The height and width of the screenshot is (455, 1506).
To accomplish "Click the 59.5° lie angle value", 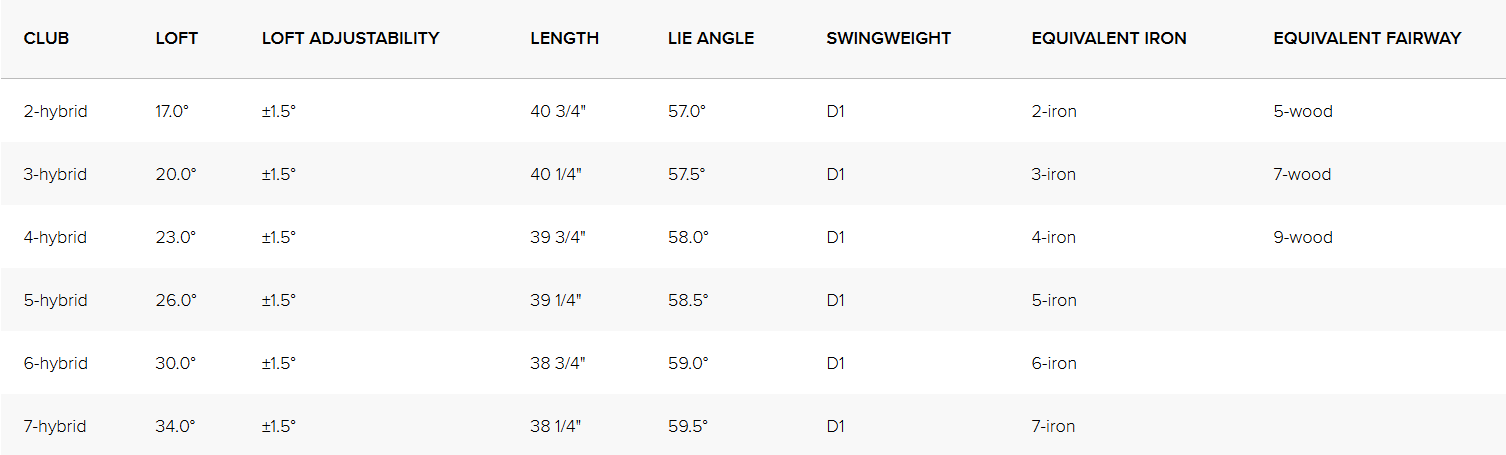I will pos(688,426).
